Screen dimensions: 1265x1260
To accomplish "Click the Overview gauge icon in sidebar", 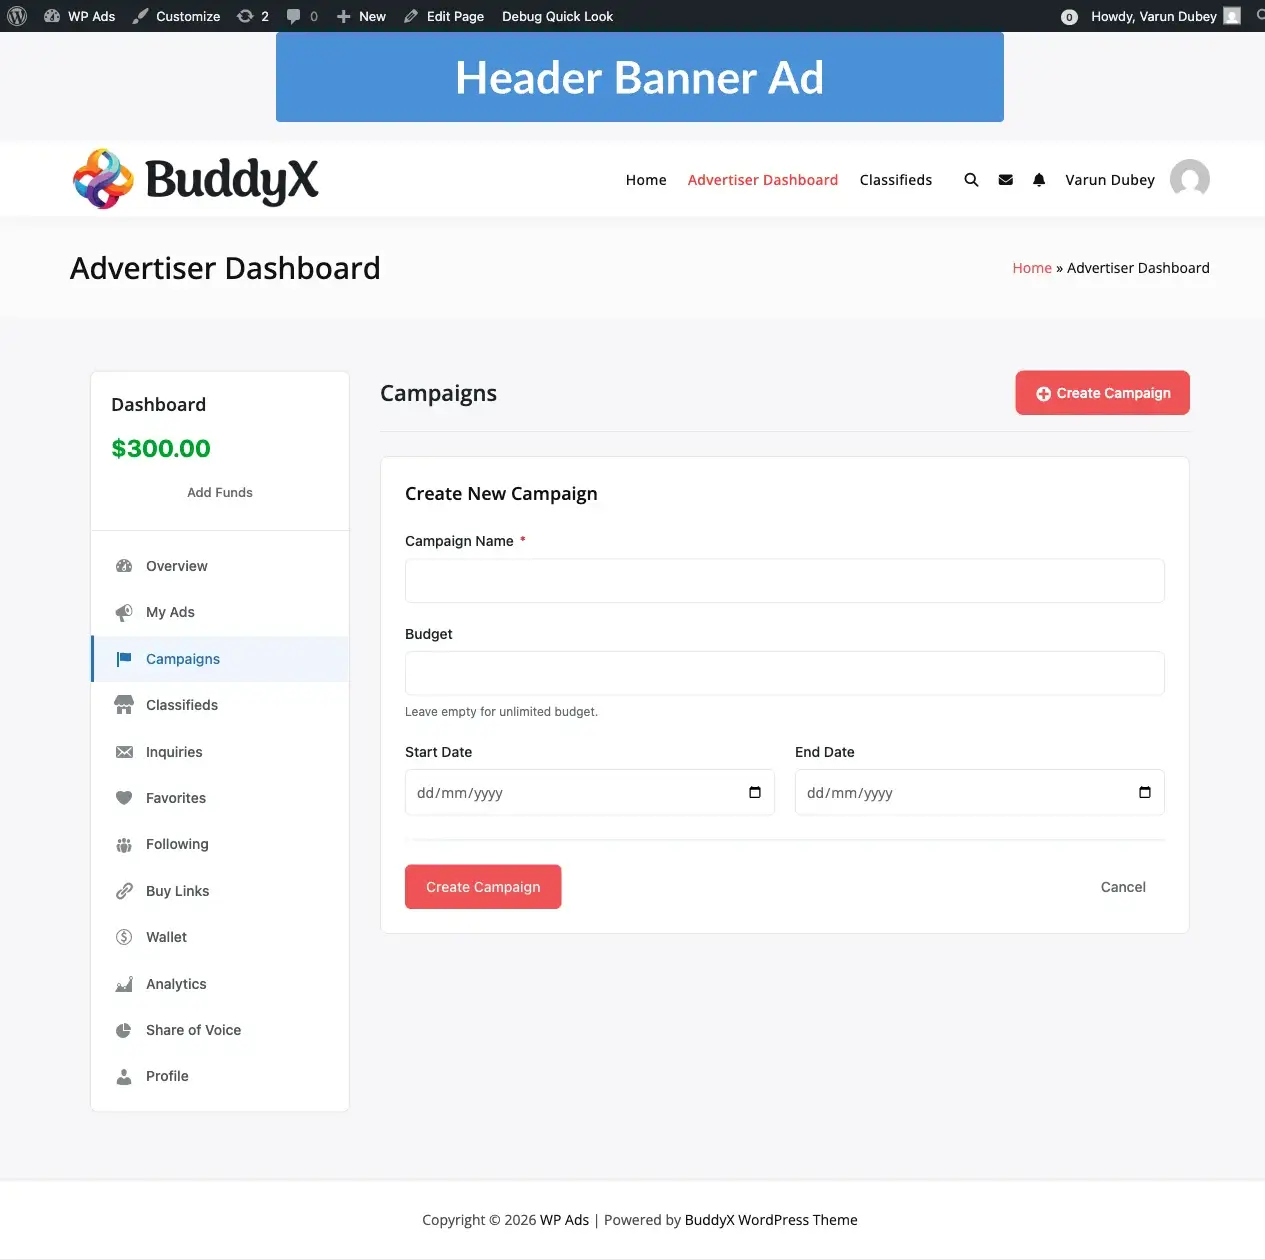I will click(x=124, y=566).
